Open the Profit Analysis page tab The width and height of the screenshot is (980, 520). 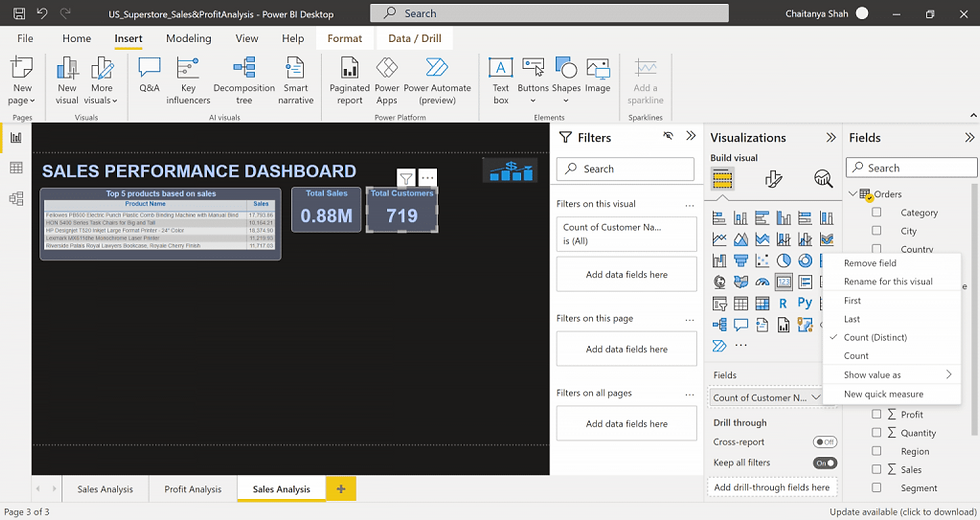pyautogui.click(x=192, y=489)
